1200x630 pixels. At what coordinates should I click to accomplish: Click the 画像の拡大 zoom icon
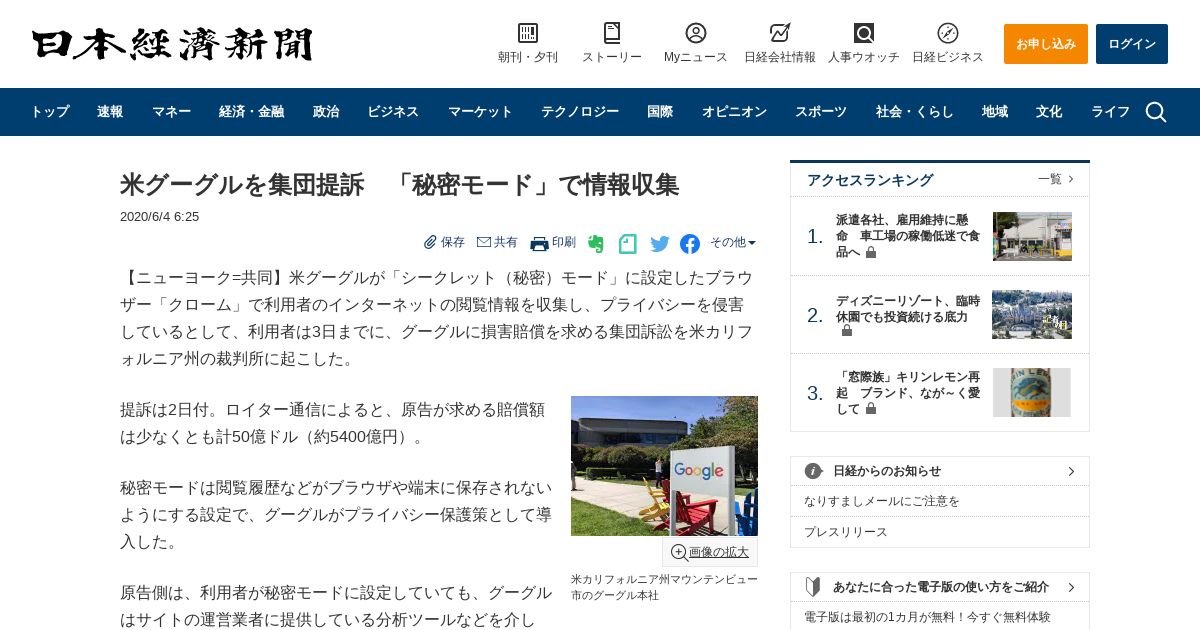point(679,552)
